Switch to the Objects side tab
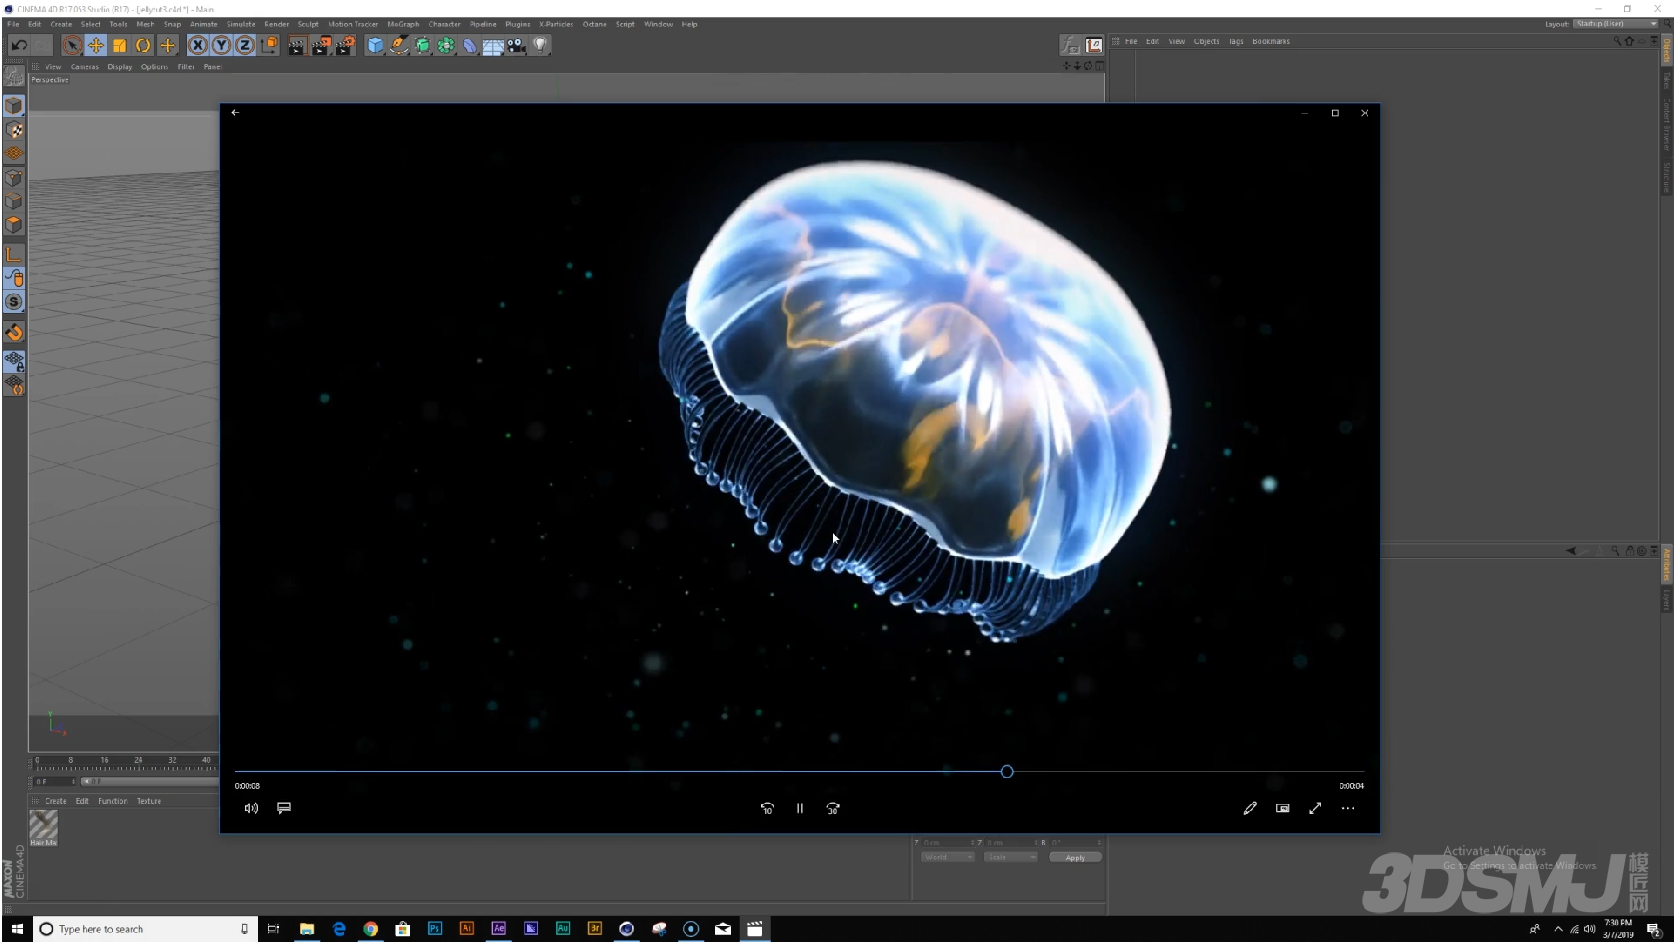The image size is (1676, 944). pos(1666,50)
